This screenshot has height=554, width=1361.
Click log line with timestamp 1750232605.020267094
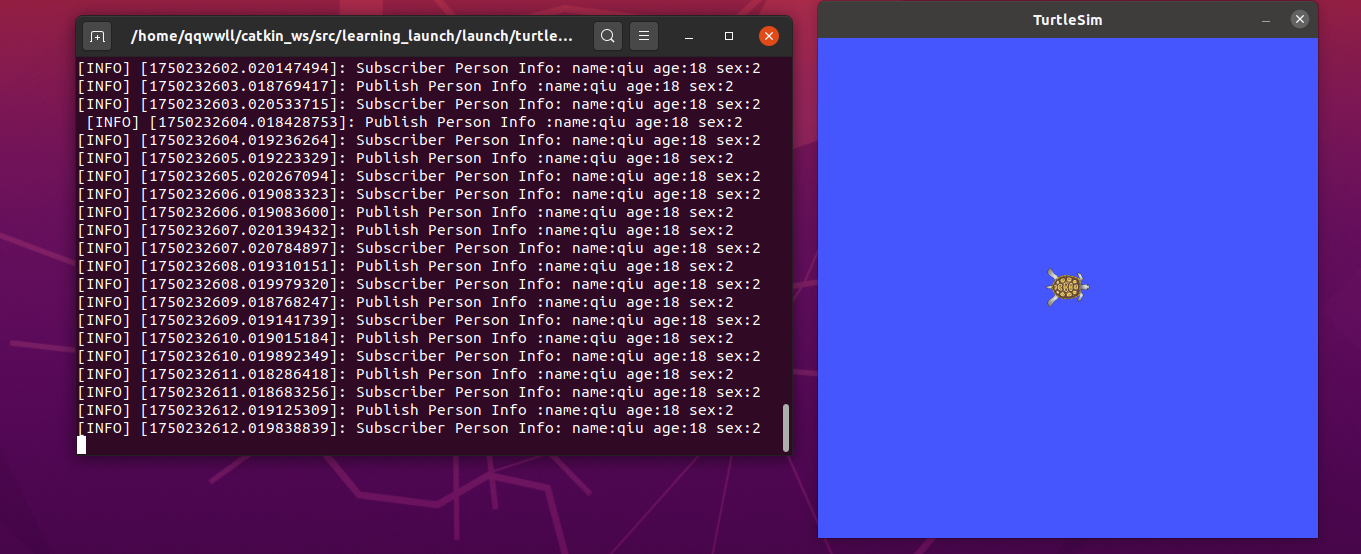pos(419,176)
